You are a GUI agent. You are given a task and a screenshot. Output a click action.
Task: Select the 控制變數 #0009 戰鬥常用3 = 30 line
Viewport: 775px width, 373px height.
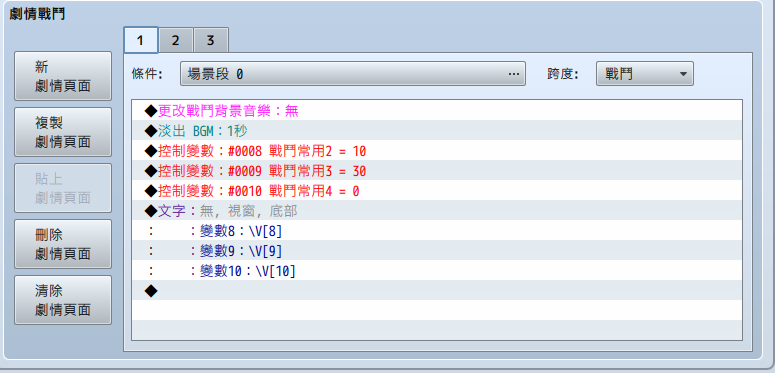coord(437,171)
